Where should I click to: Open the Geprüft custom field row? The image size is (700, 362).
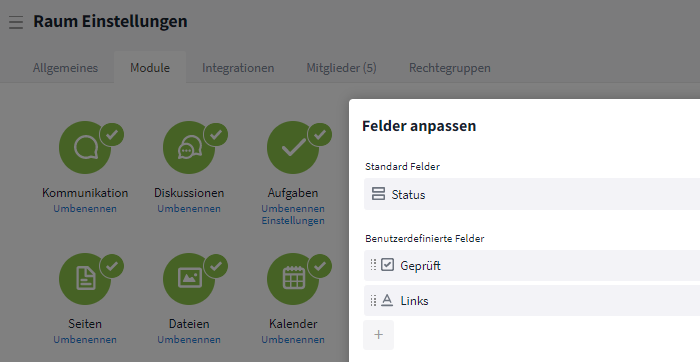pos(532,266)
